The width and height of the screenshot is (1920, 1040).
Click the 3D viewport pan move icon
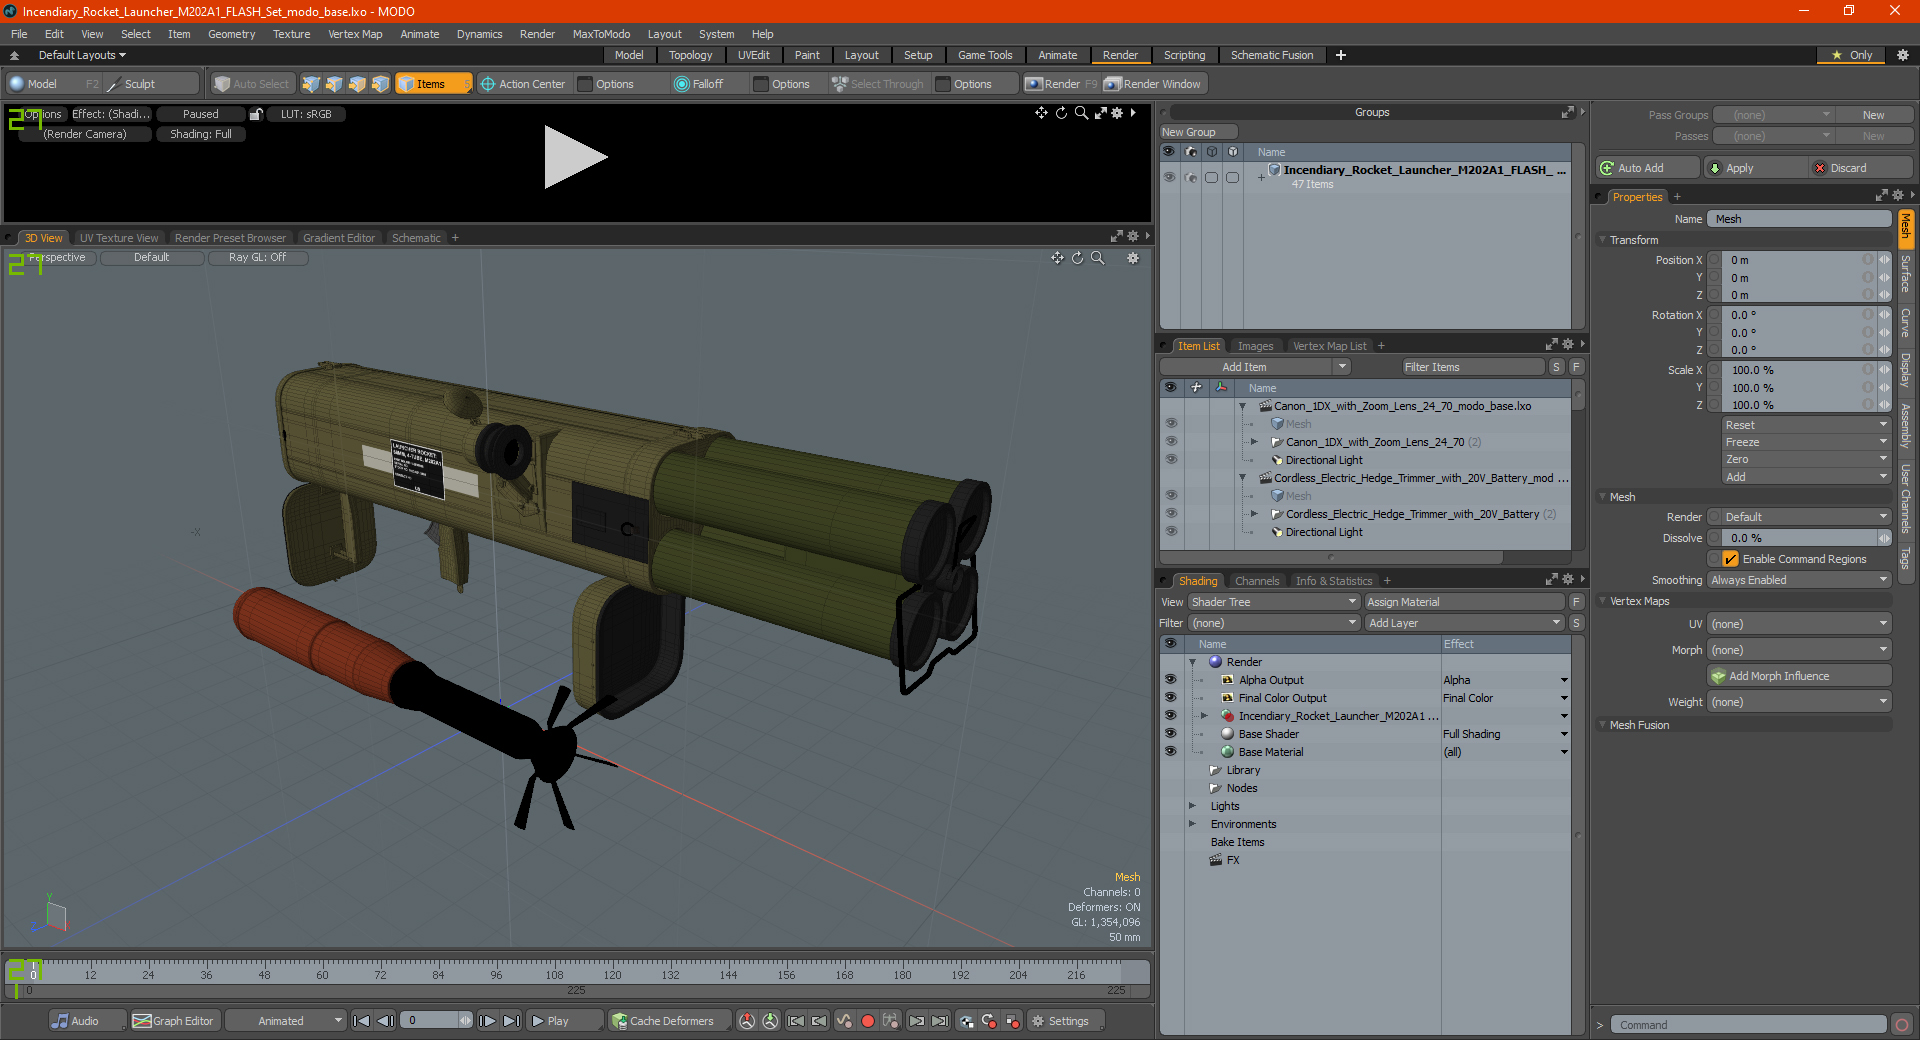1057,258
